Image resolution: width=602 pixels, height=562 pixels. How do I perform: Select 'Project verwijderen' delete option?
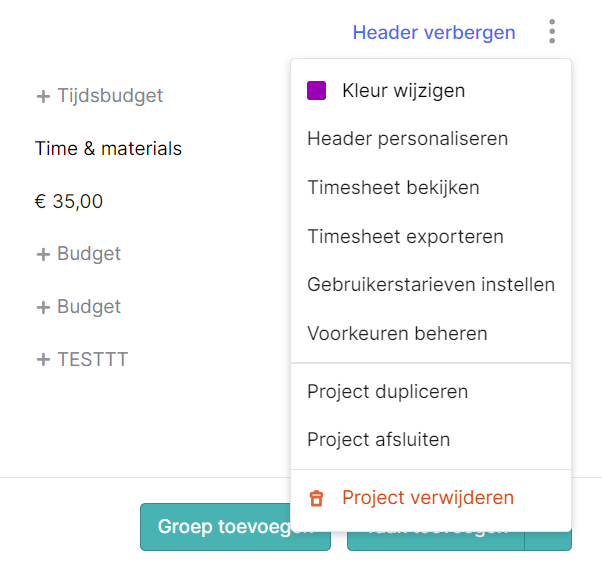(431, 498)
